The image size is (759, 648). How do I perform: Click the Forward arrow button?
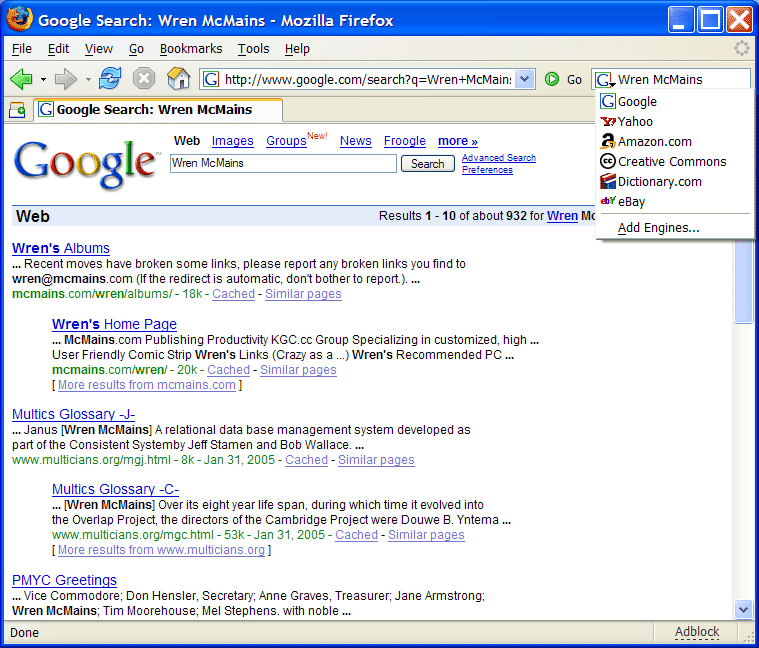[66, 79]
